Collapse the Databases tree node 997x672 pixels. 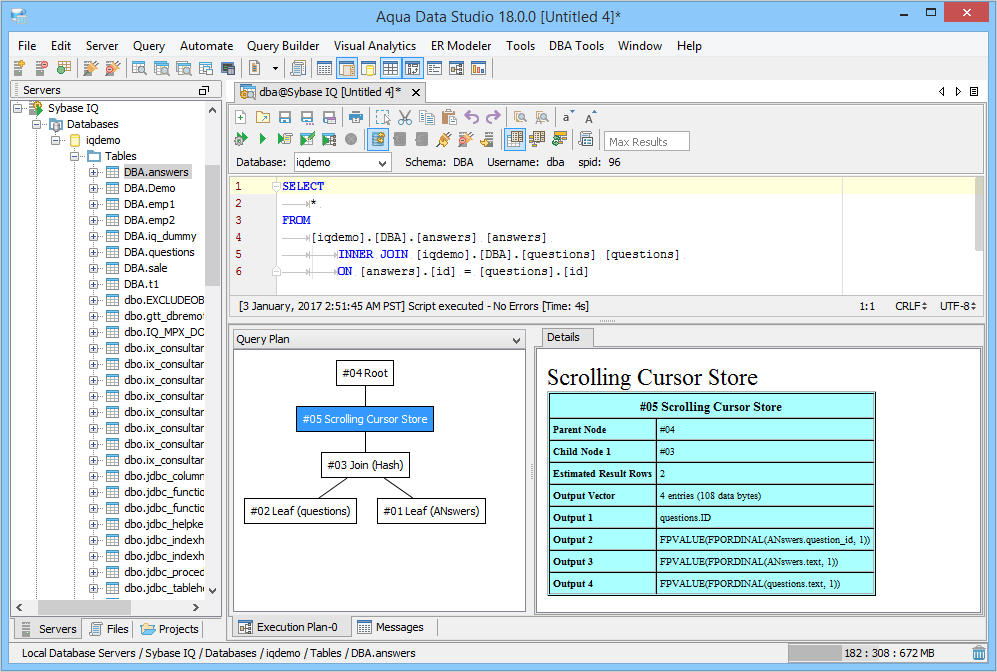coord(36,124)
